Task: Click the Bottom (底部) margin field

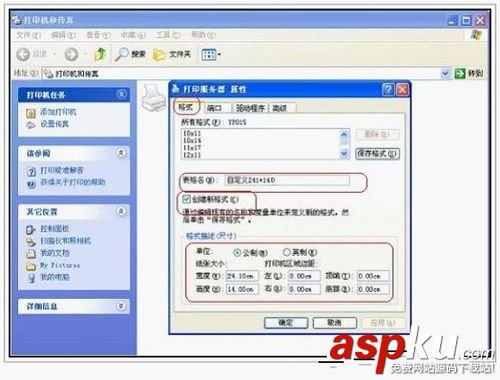Action: (x=373, y=289)
